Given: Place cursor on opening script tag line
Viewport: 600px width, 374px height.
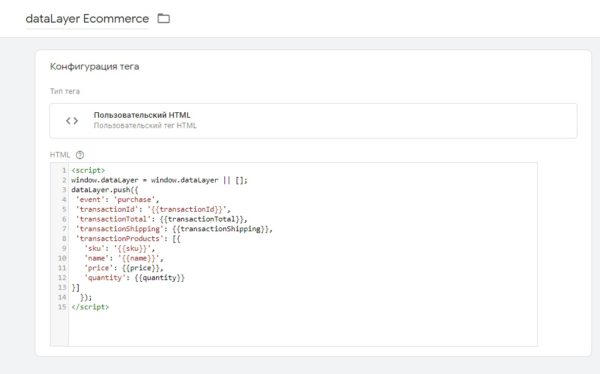Looking at the screenshot, I should point(88,170).
